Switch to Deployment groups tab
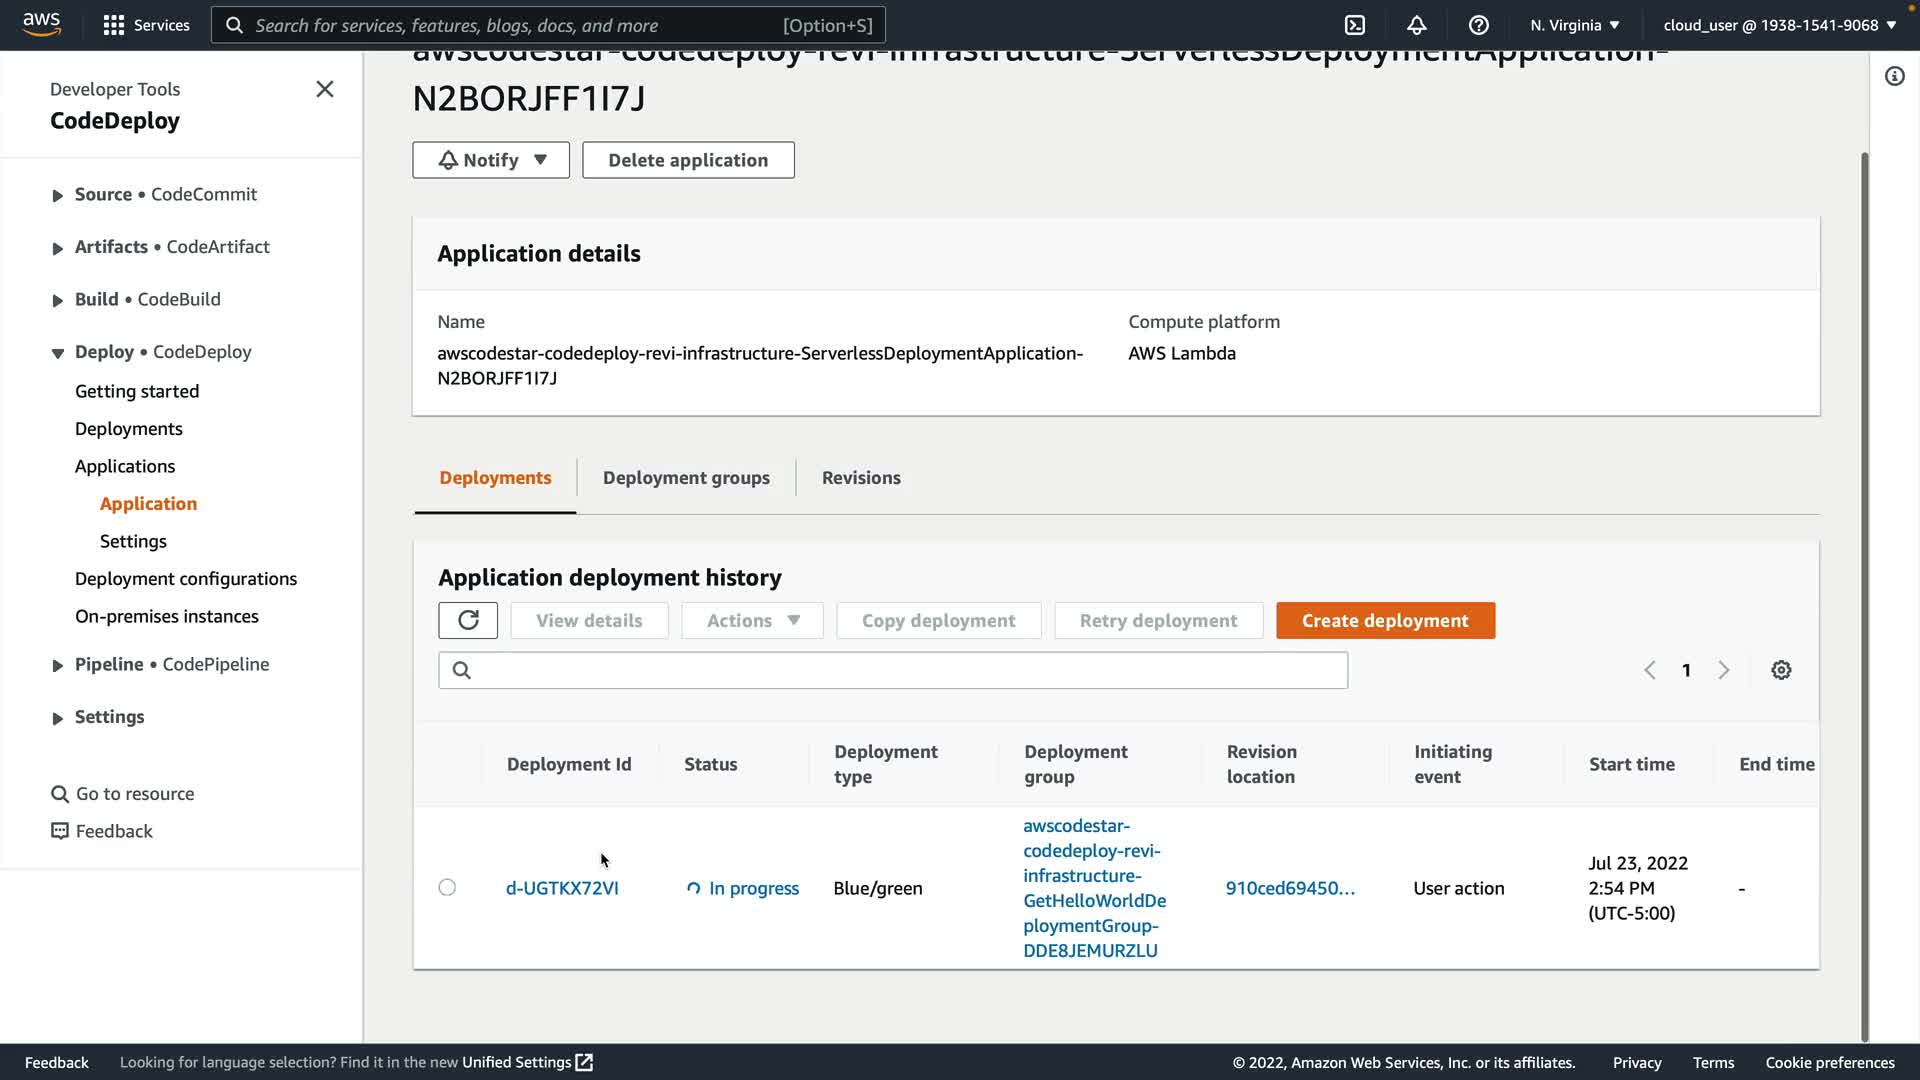The height and width of the screenshot is (1080, 1920). (x=686, y=478)
